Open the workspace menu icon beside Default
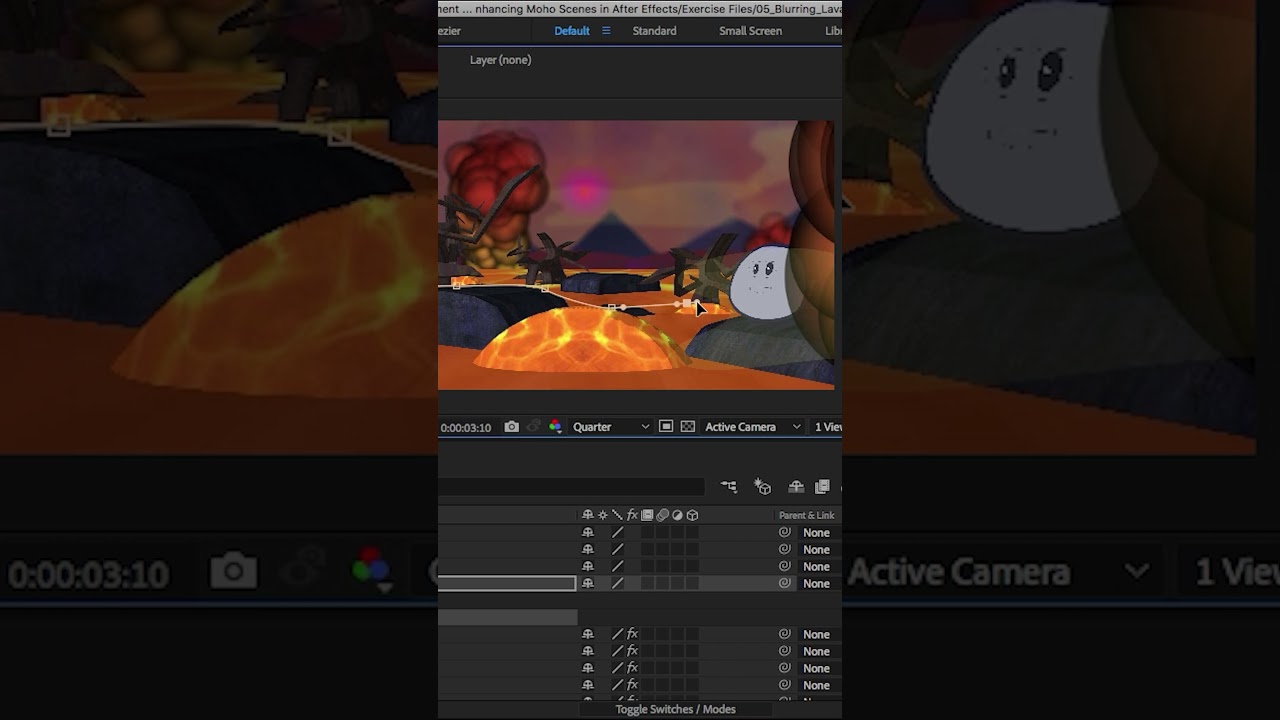 click(x=606, y=31)
